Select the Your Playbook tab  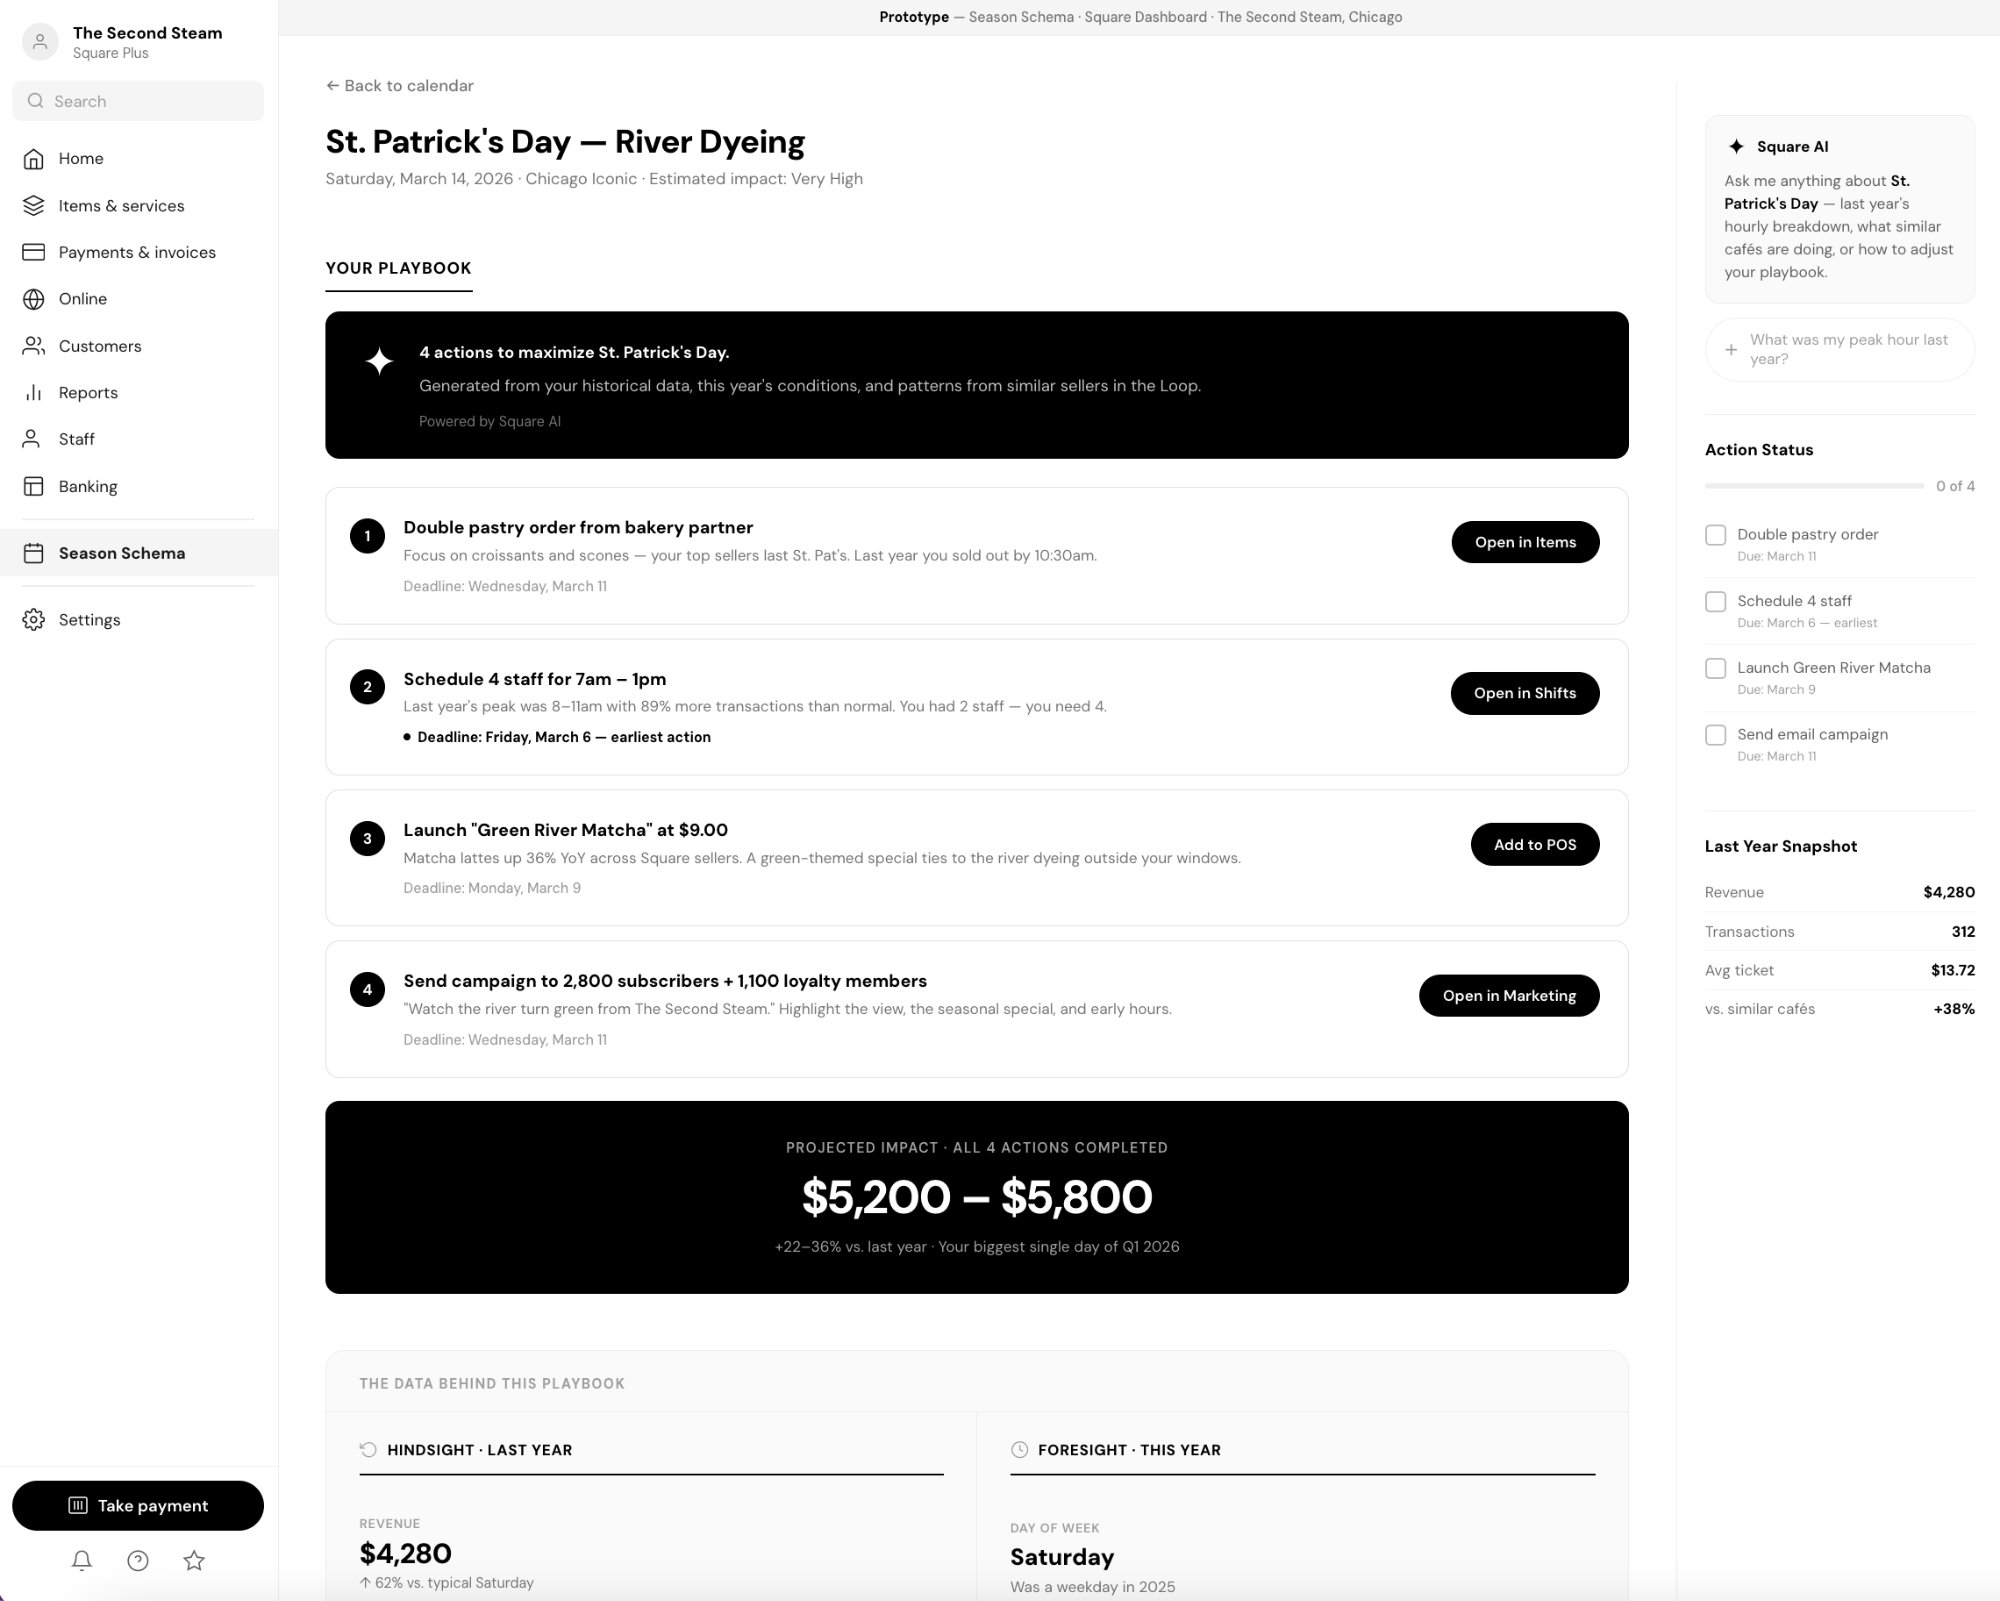(x=398, y=268)
